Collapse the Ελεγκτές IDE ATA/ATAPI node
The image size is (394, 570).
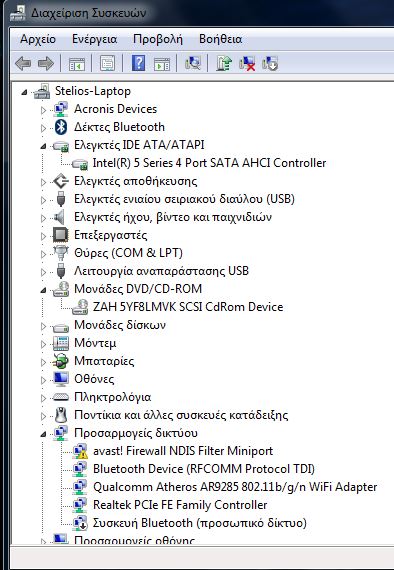tap(43, 146)
